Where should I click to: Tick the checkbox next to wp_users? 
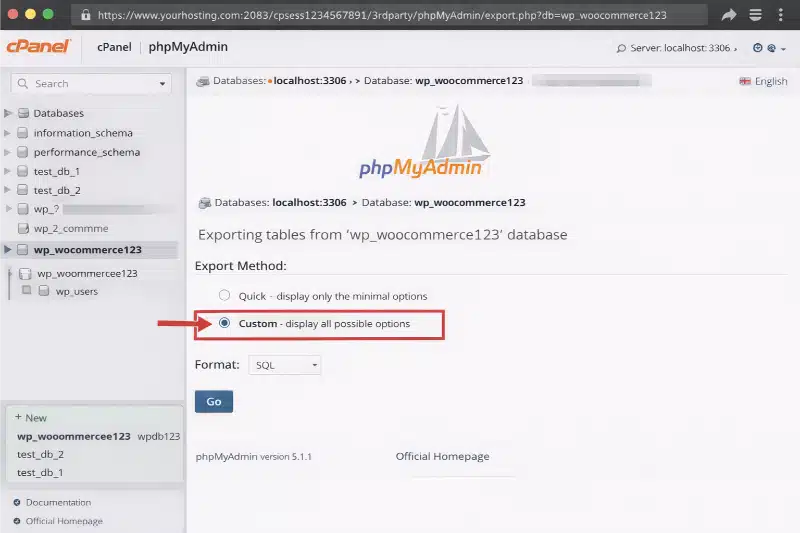(x=27, y=290)
